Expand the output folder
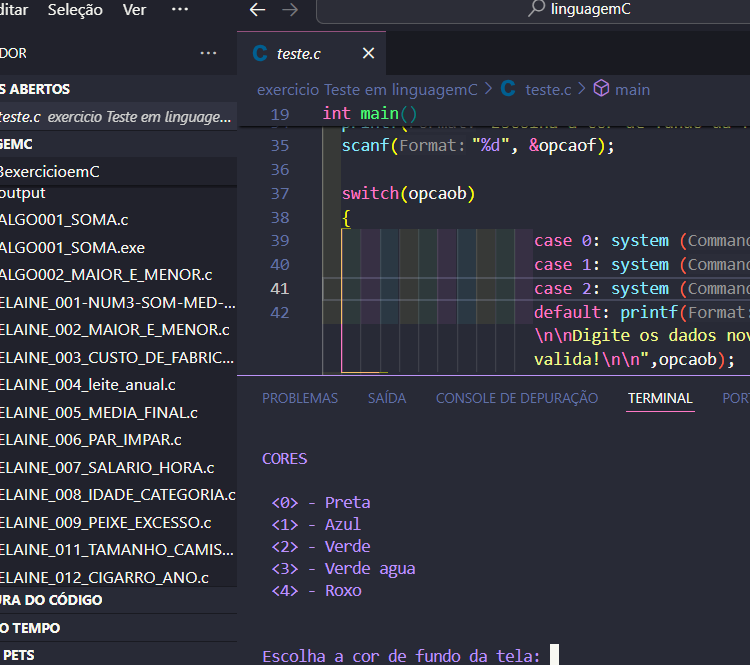Screen dimensions: 750x665 coord(118,193)
